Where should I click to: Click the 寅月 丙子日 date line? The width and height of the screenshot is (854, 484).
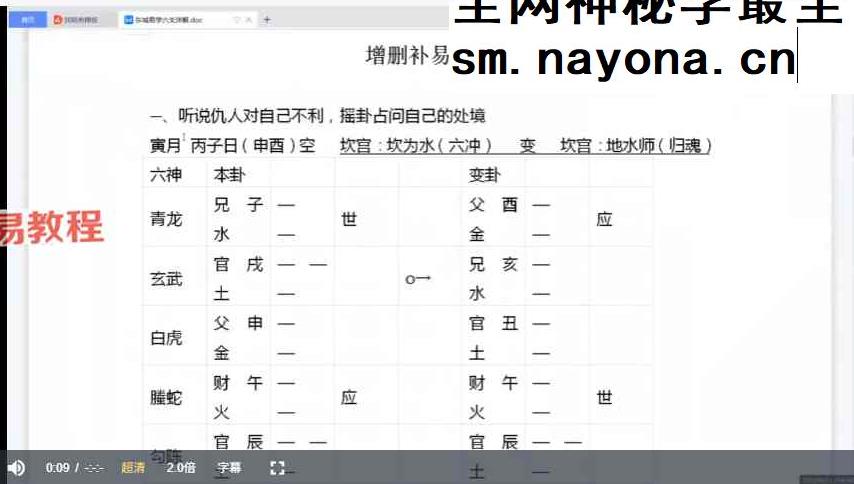point(233,145)
